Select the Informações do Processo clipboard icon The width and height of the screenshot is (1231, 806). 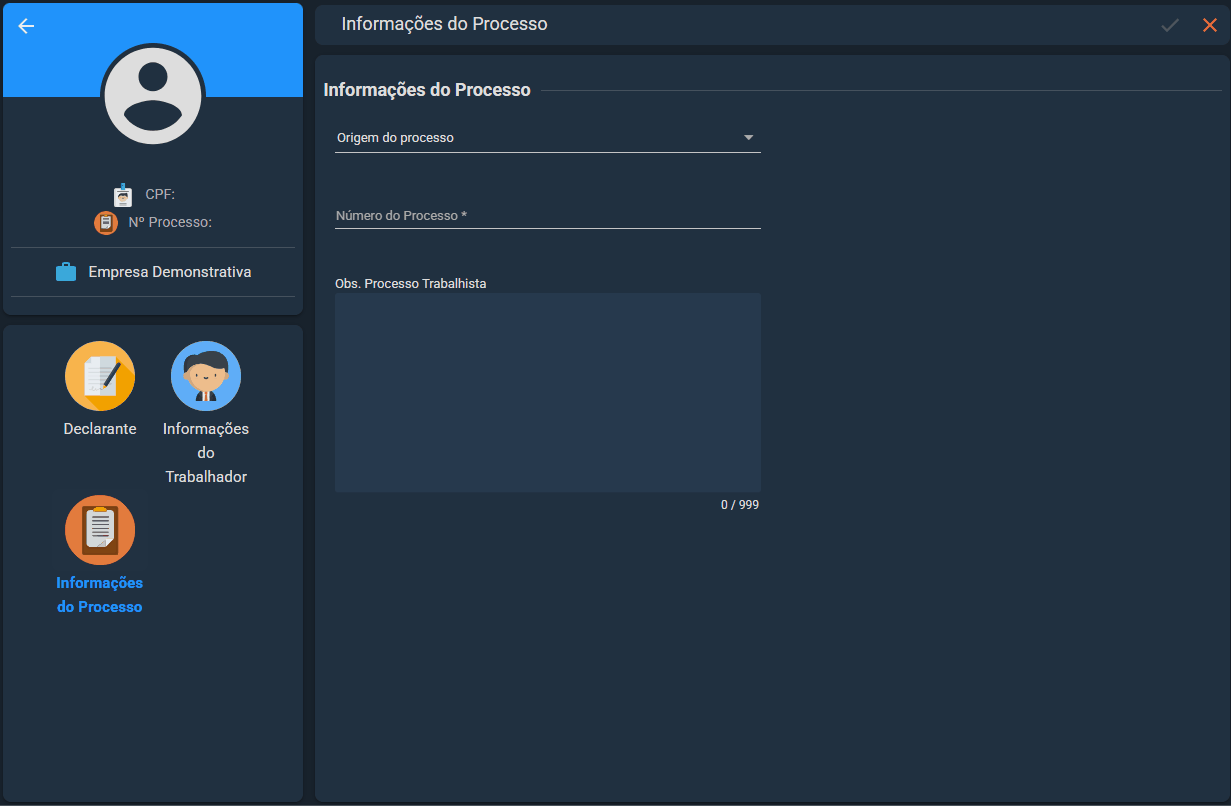coord(100,530)
